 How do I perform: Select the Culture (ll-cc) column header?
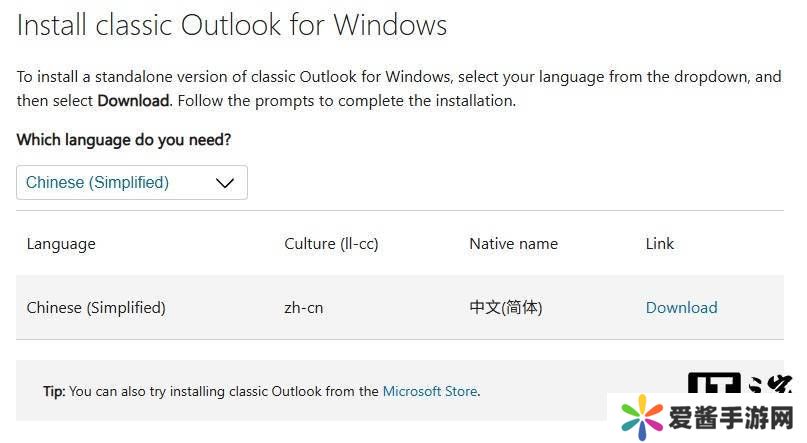coord(331,243)
